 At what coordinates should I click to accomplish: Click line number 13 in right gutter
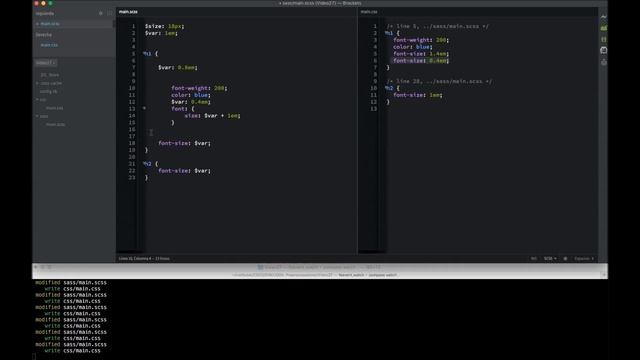point(373,109)
